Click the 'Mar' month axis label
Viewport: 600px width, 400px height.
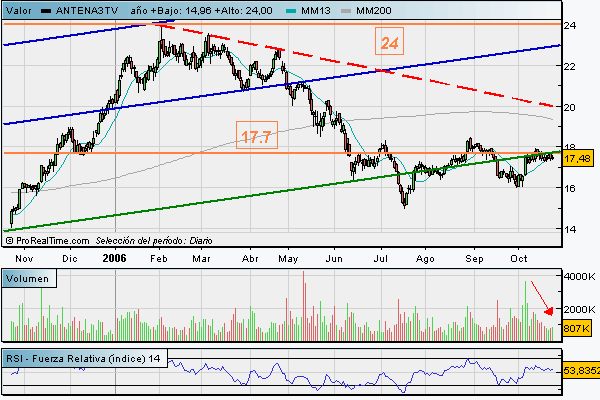pyautogui.click(x=201, y=259)
